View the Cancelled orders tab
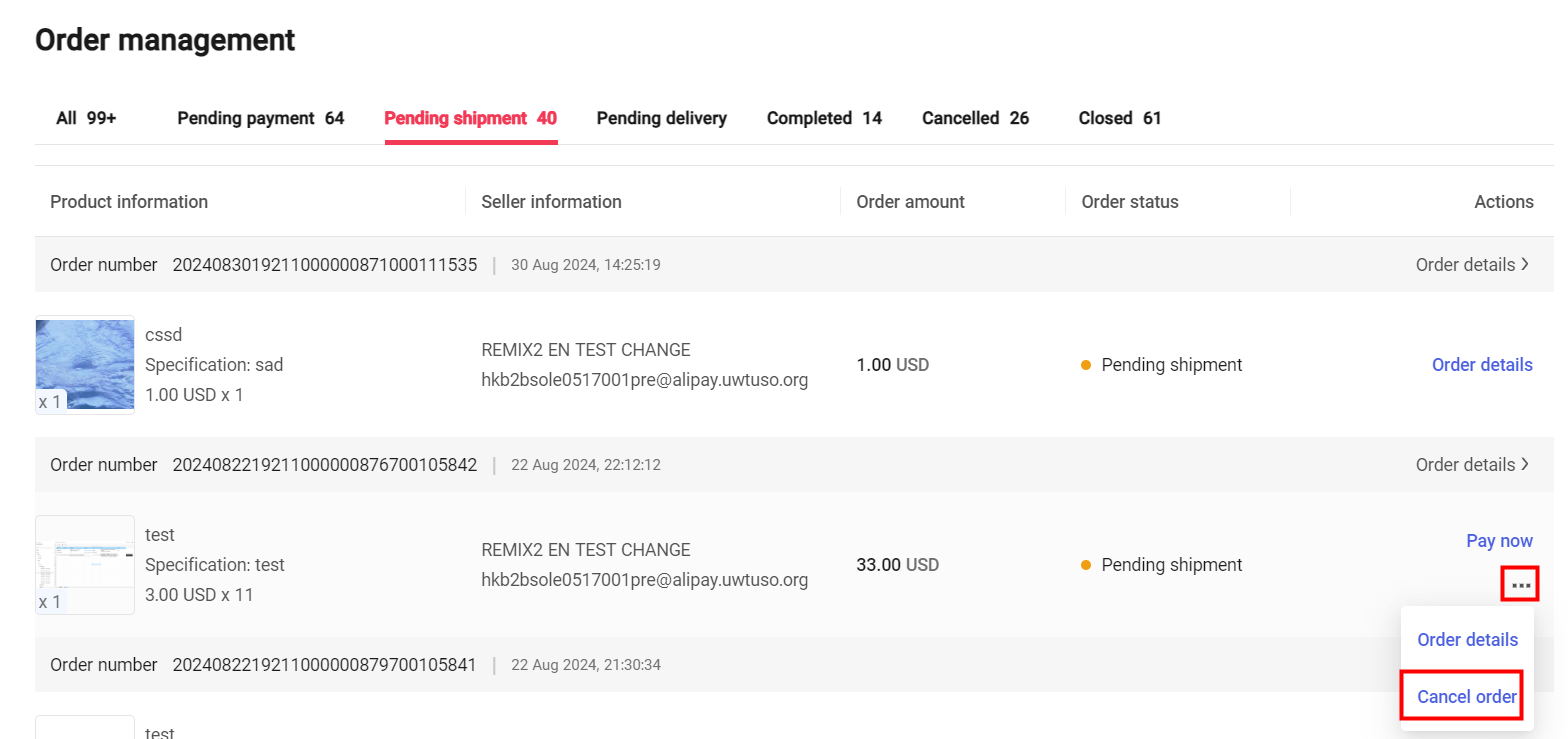 point(975,118)
